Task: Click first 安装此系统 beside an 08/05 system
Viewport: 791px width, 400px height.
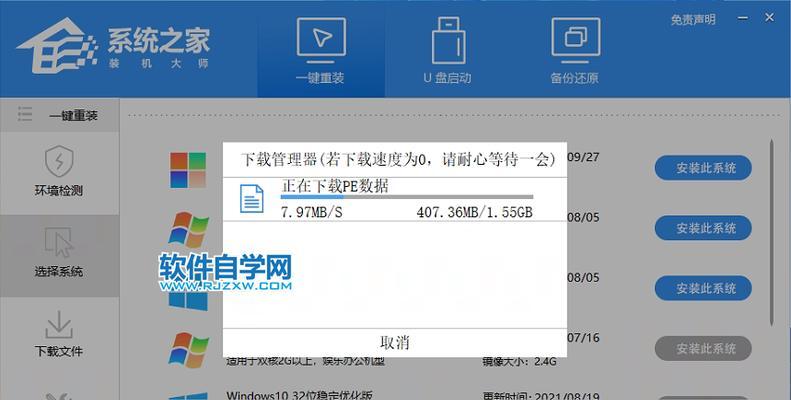Action: 703,228
